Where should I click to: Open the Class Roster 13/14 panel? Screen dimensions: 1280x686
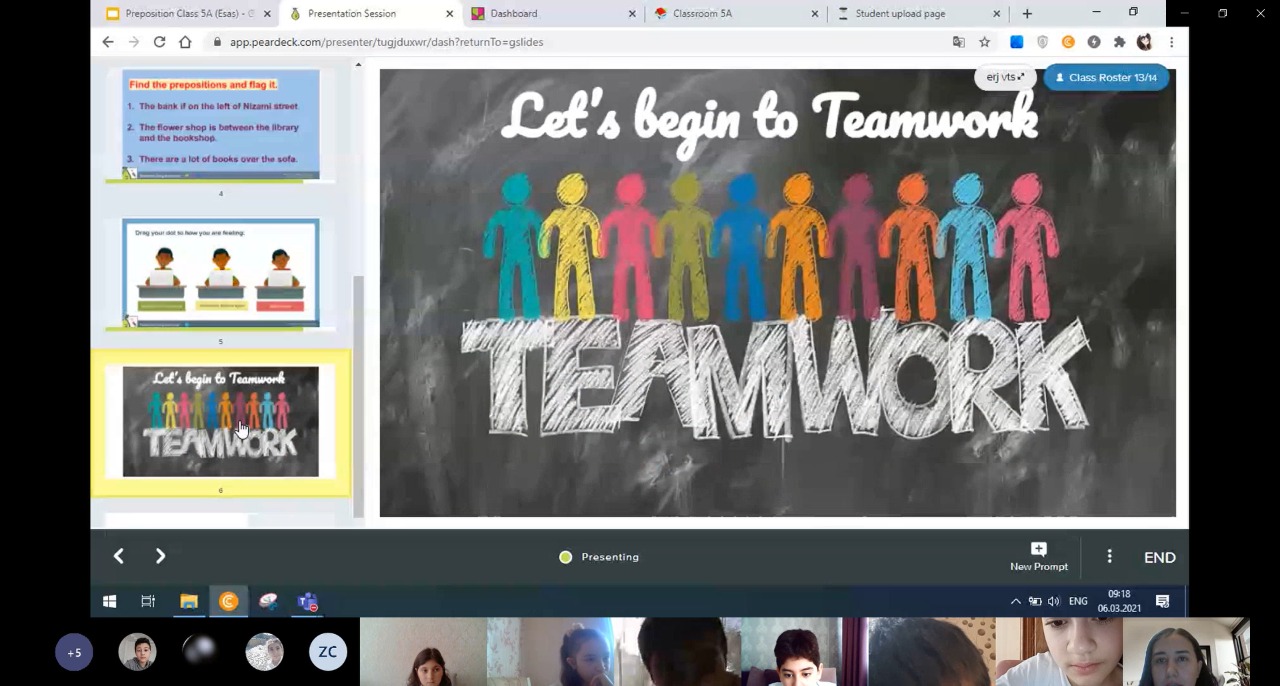click(1106, 77)
